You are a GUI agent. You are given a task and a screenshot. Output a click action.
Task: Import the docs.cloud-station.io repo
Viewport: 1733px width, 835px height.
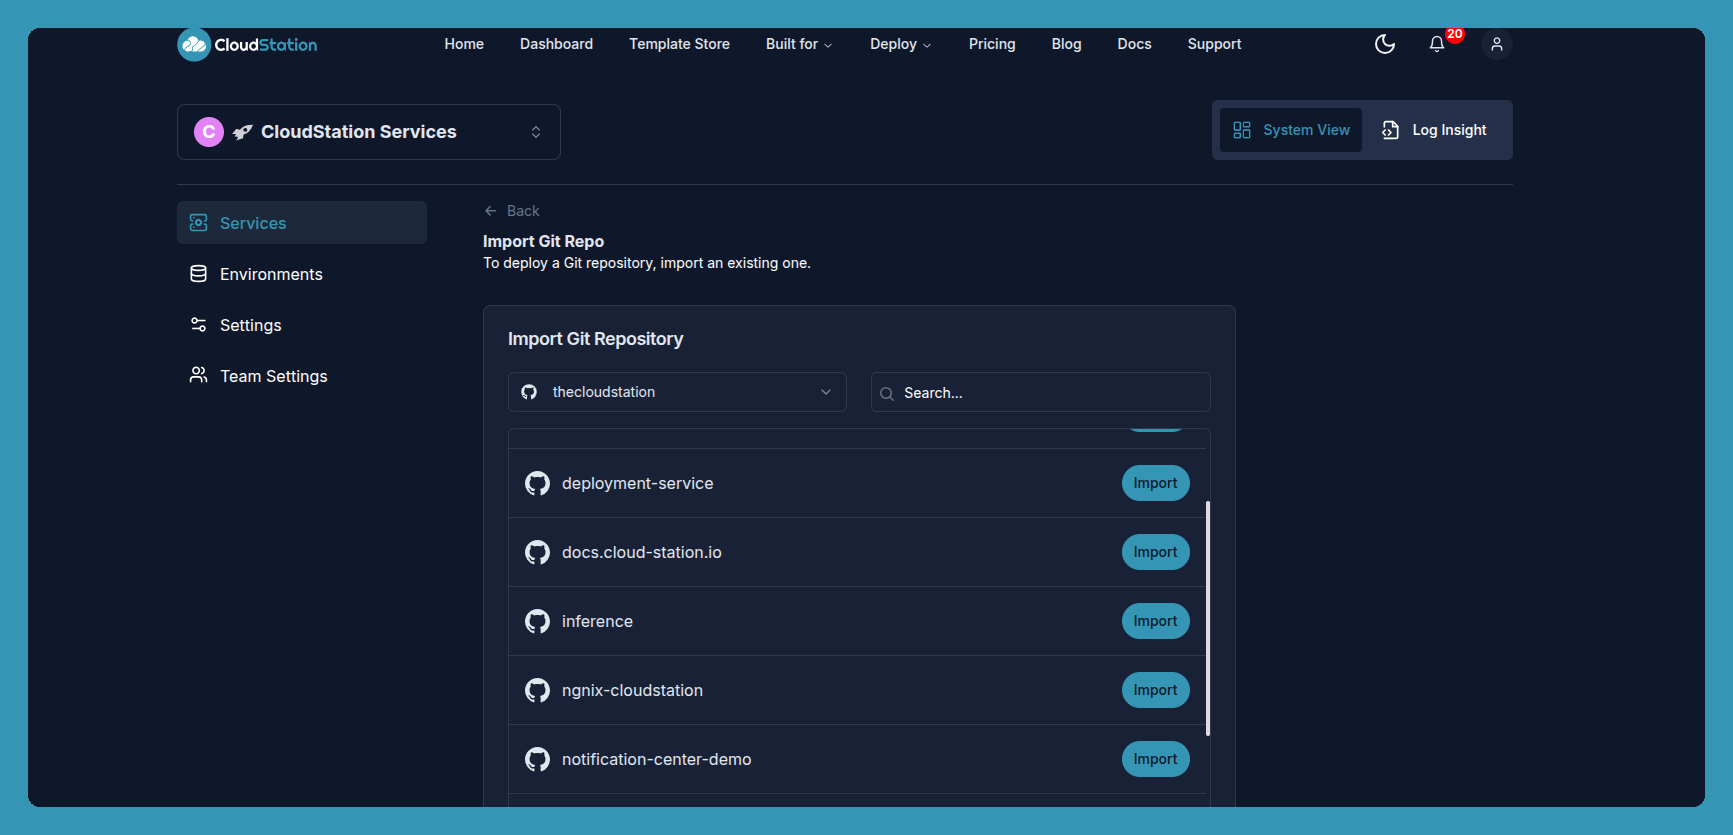click(1155, 552)
